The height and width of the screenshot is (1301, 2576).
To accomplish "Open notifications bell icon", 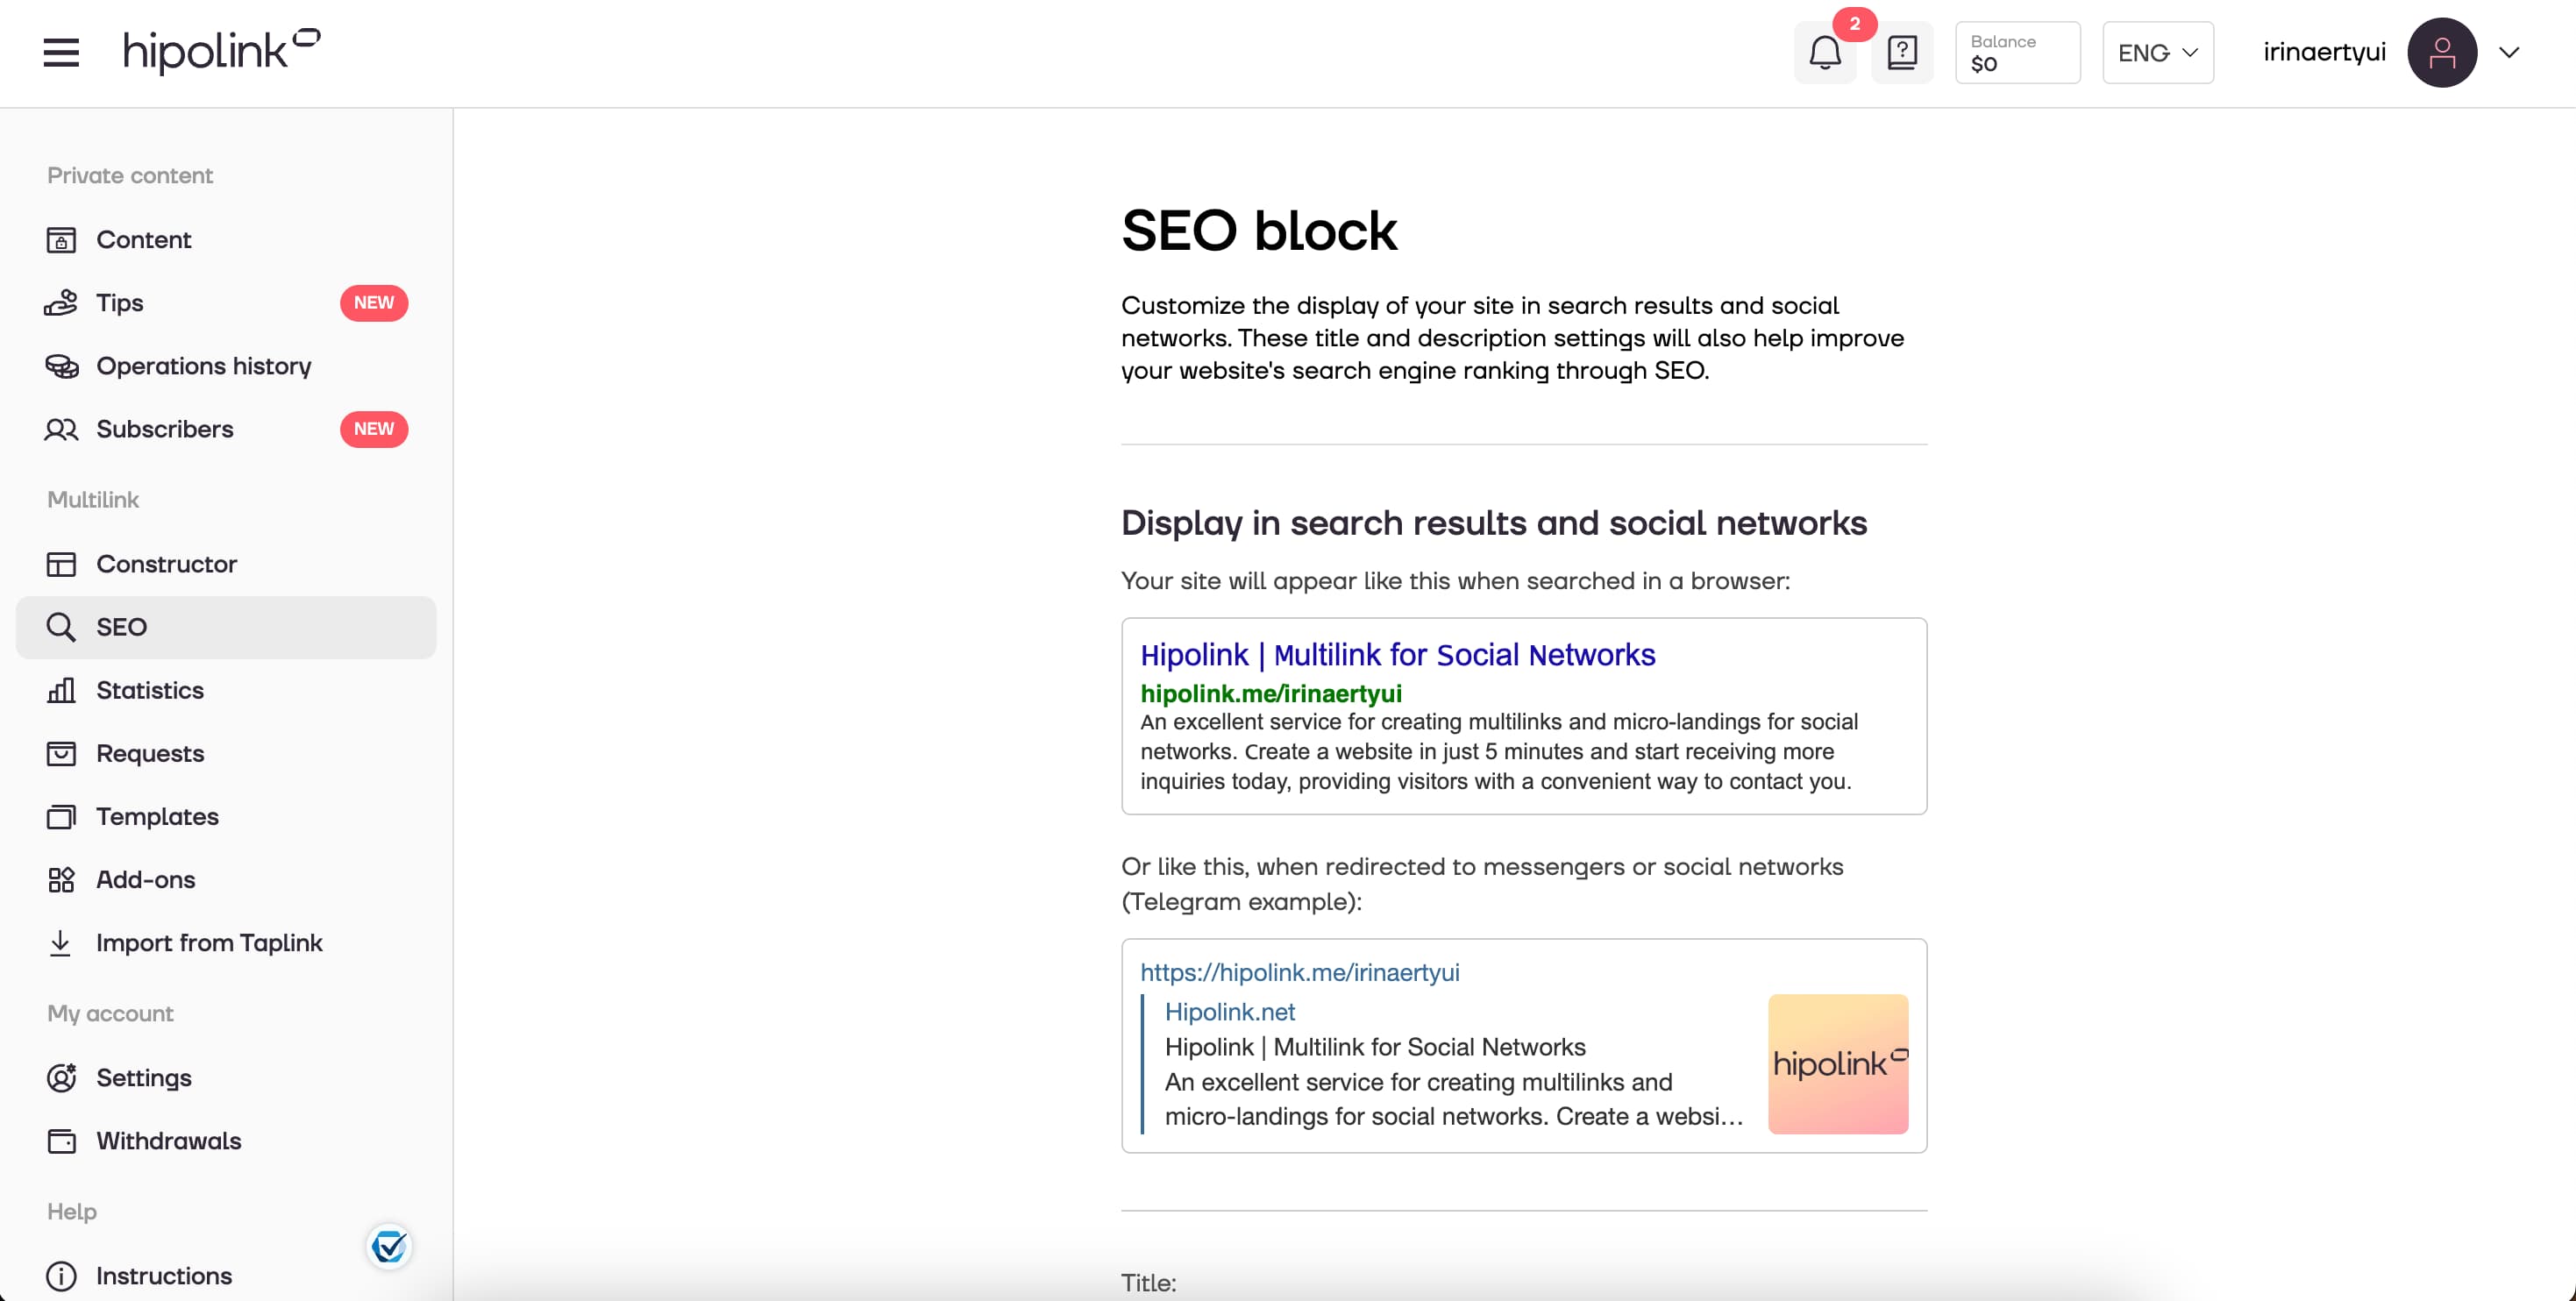I will click(1825, 52).
